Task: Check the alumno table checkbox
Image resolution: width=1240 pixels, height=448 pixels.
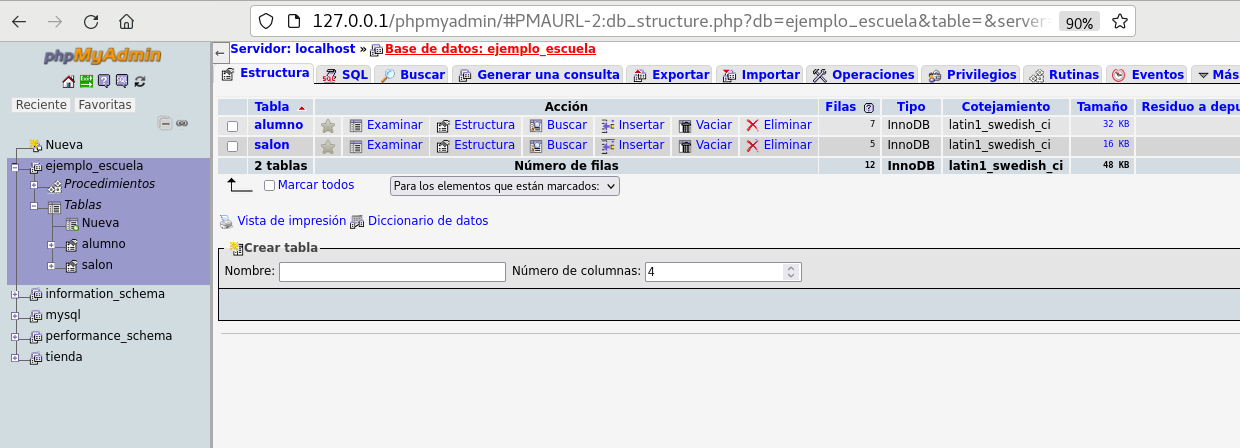Action: [232, 126]
